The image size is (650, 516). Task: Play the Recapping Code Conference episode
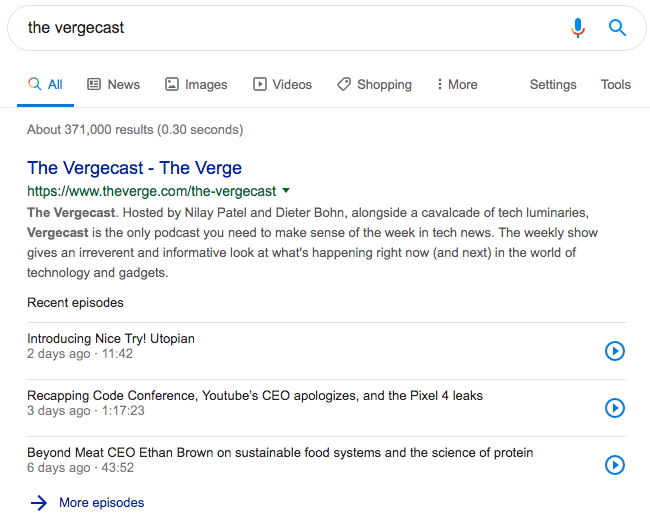point(614,408)
